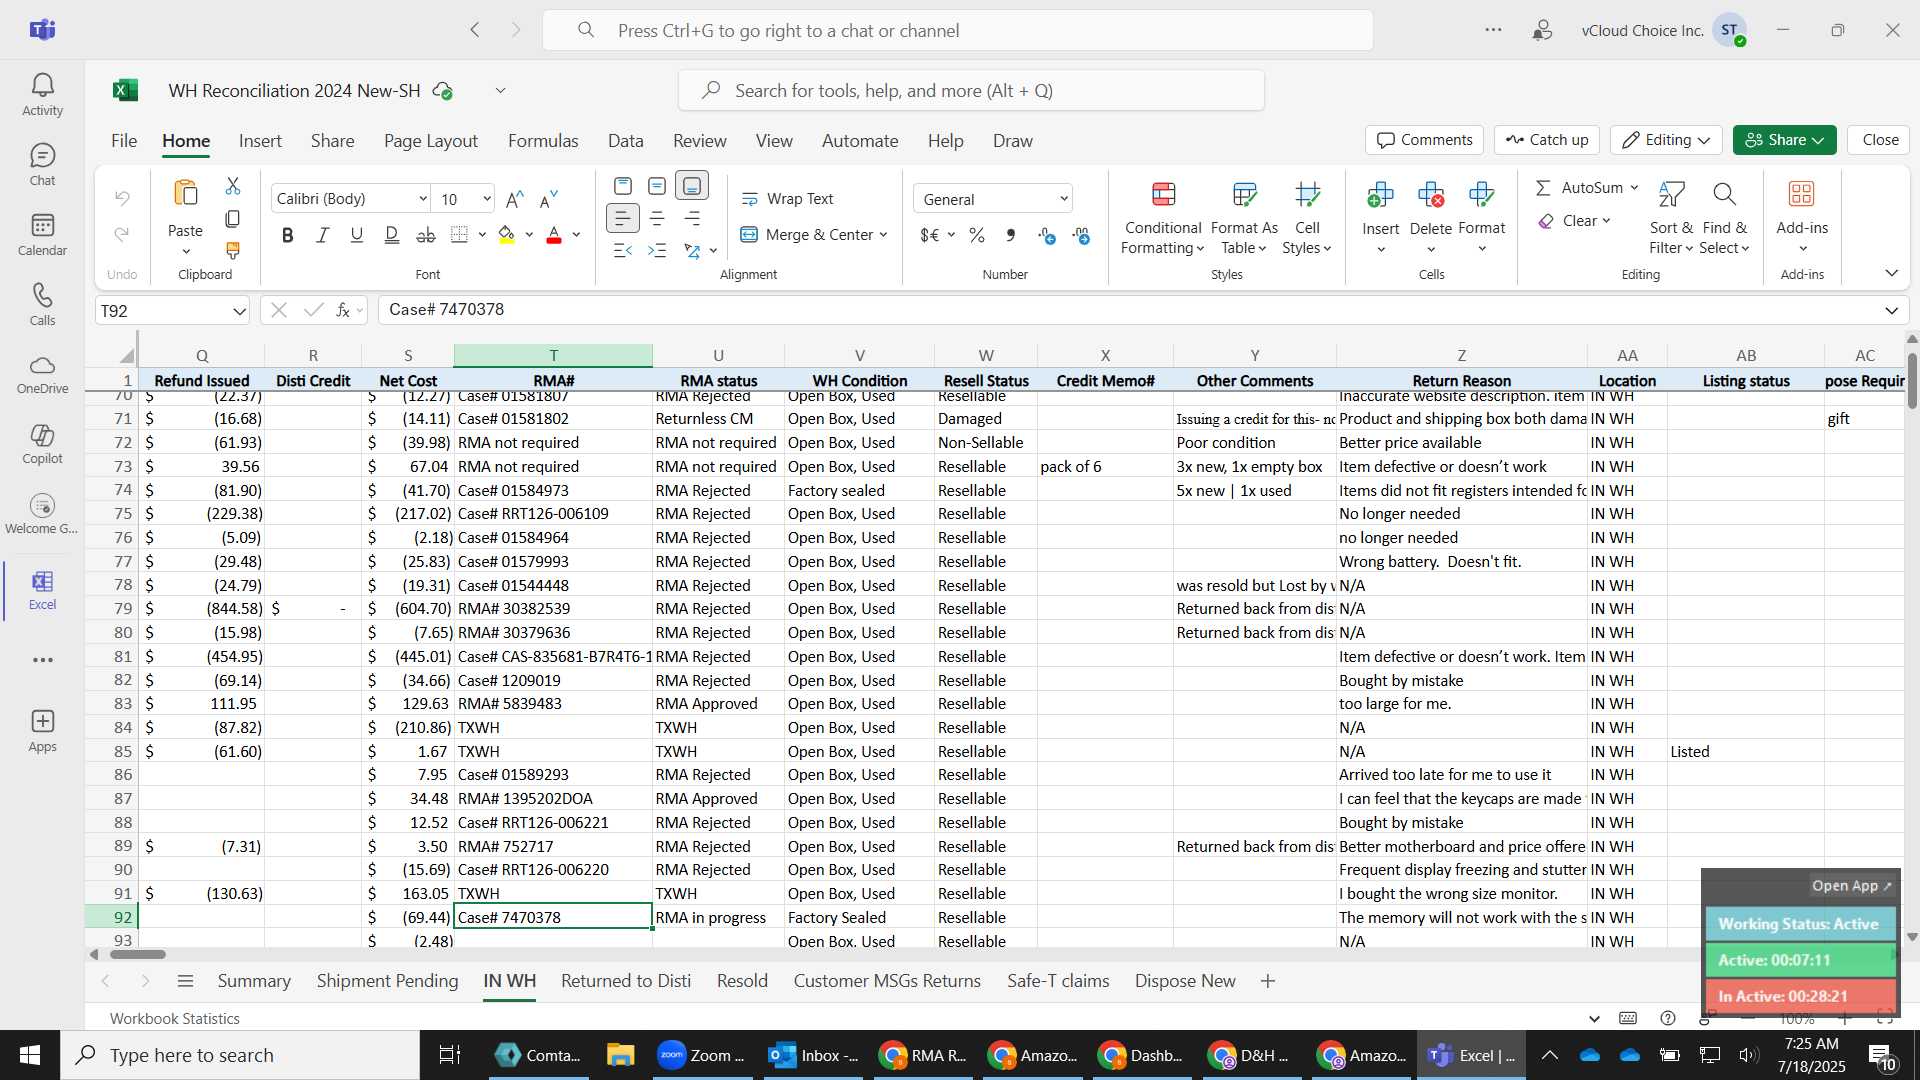Click the Conditional Formatting icon
Screen dimensions: 1920x1080
pos(1163,194)
